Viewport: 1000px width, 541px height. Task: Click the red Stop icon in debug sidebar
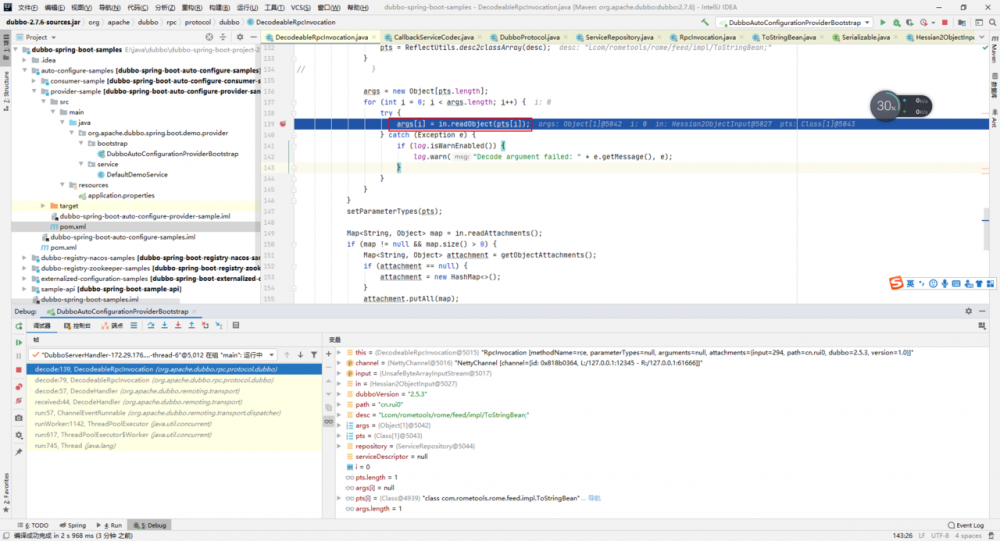pyautogui.click(x=18, y=370)
